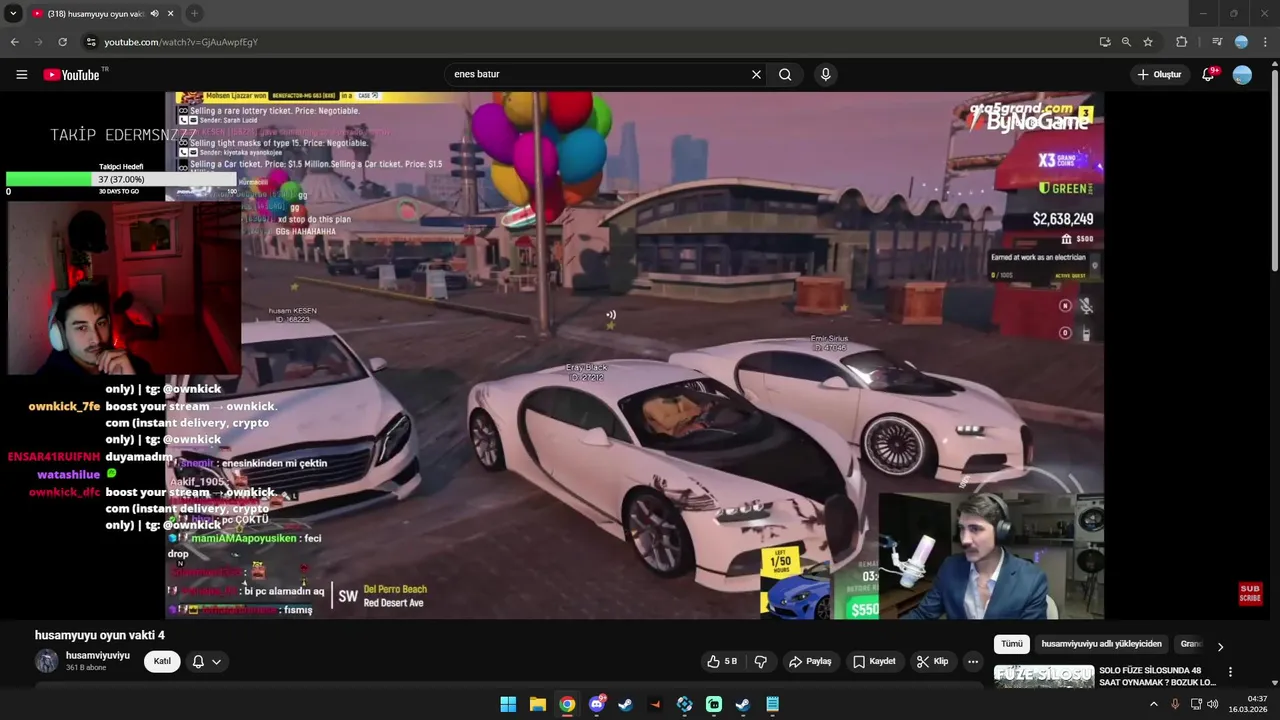
Task: Click tray microphone icon
Action: point(1175,704)
